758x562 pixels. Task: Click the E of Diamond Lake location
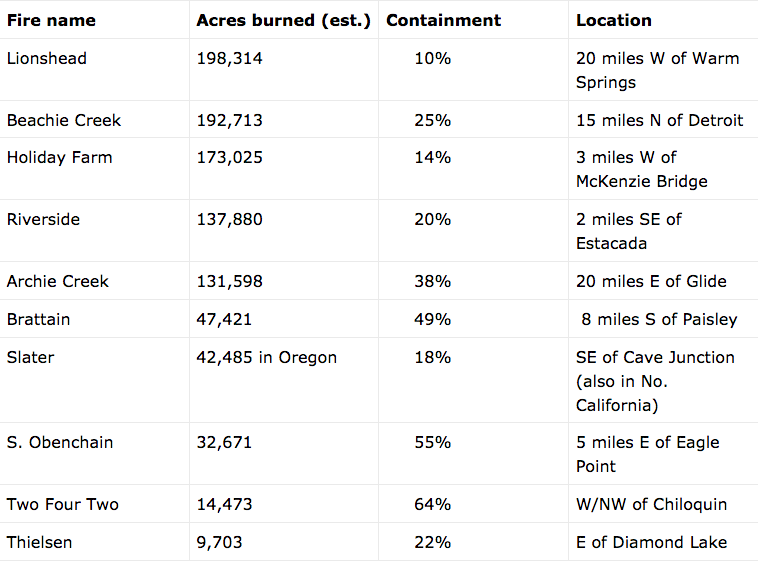(651, 542)
